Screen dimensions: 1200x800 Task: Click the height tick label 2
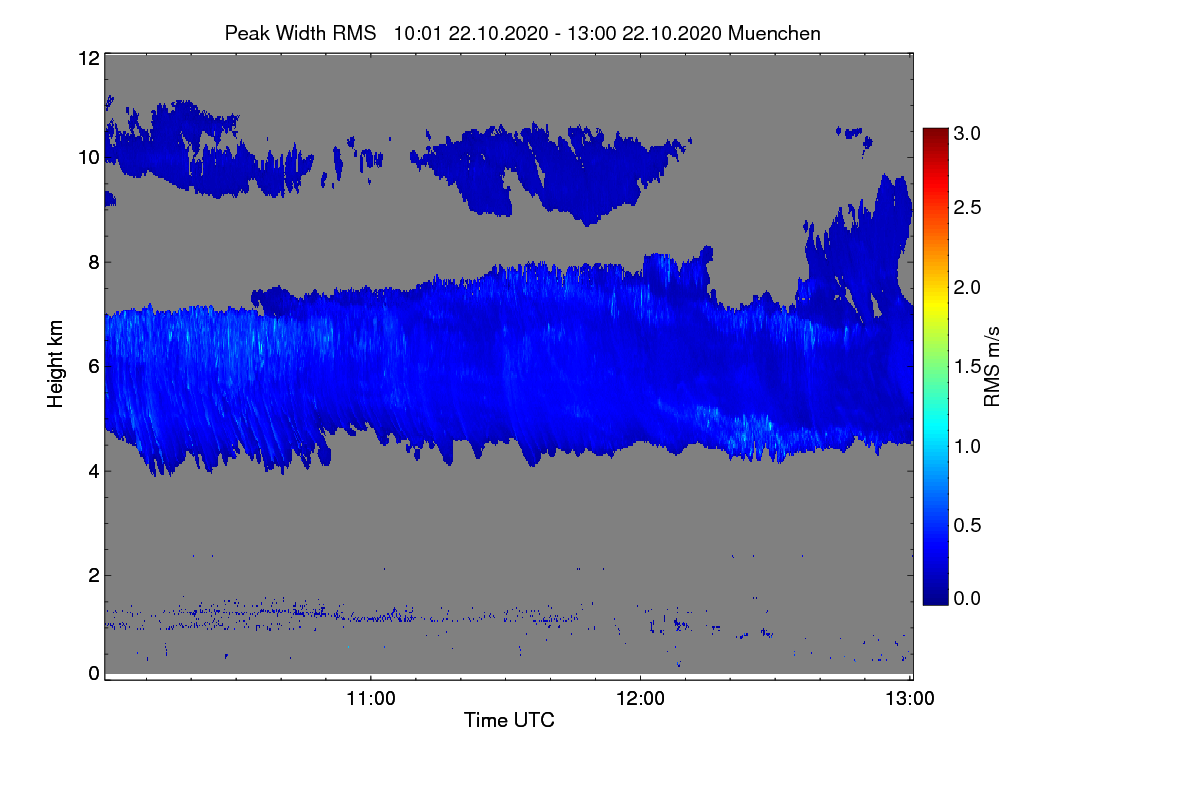[94, 575]
